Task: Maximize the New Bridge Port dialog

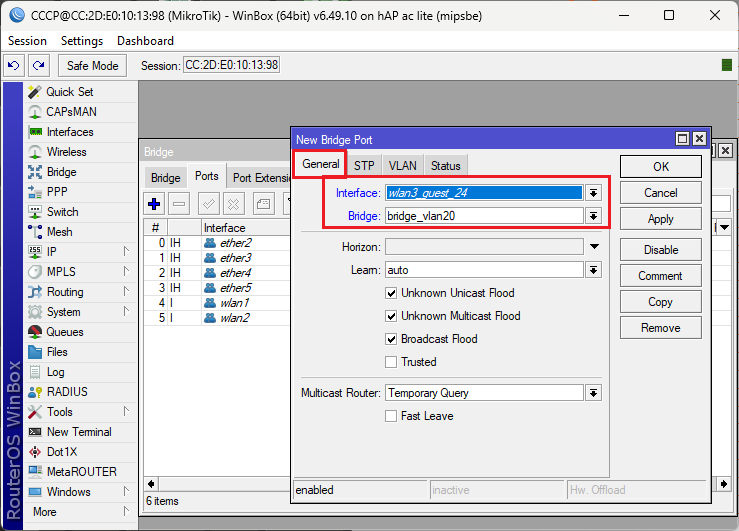Action: click(682, 139)
